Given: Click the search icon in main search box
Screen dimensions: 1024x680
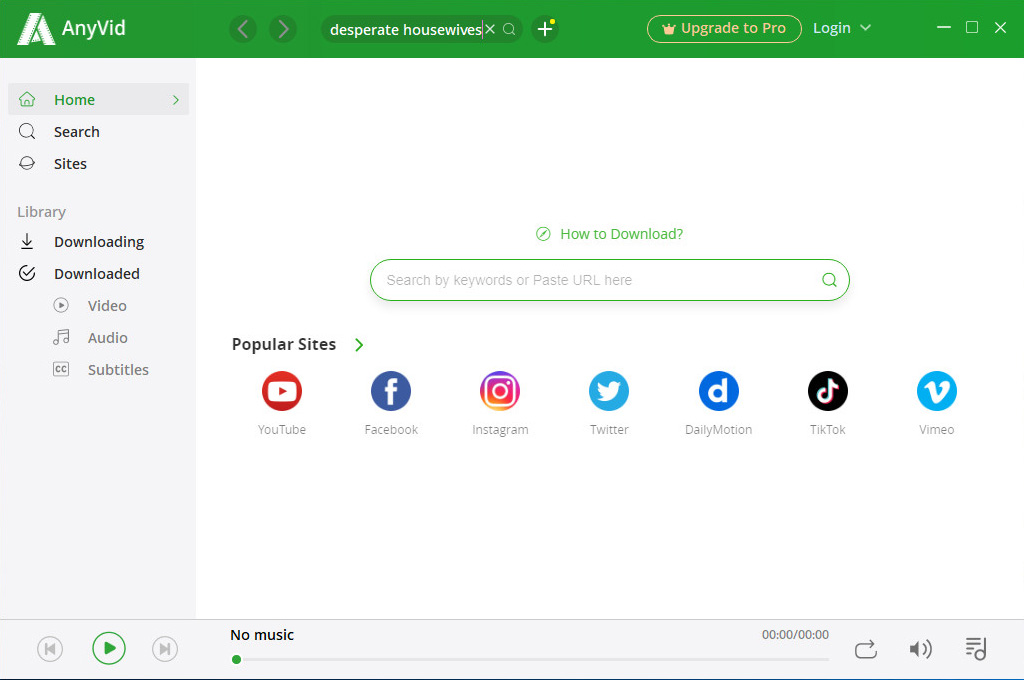Looking at the screenshot, I should click(x=829, y=280).
